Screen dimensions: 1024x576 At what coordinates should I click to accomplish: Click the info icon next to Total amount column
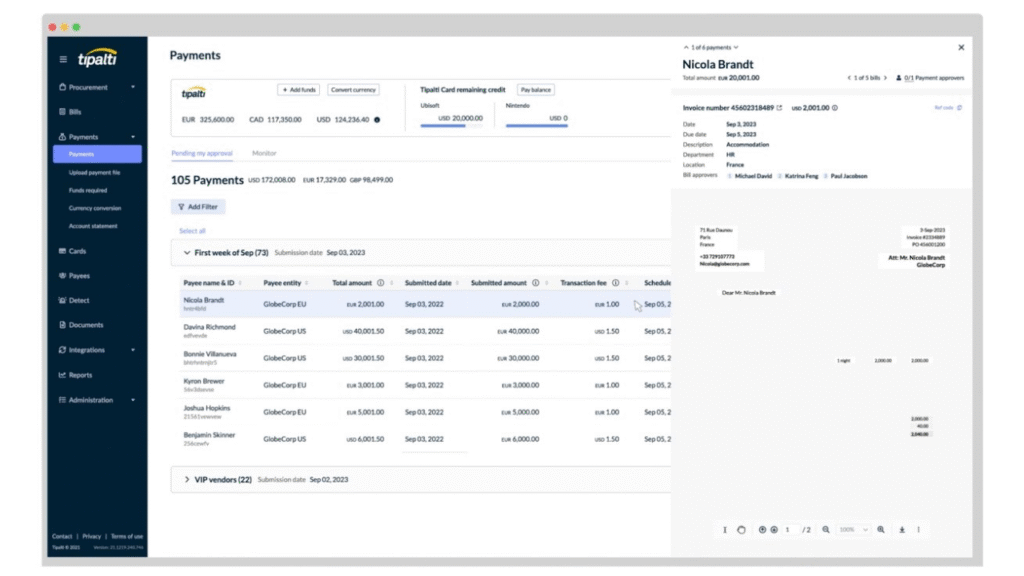[x=381, y=283]
